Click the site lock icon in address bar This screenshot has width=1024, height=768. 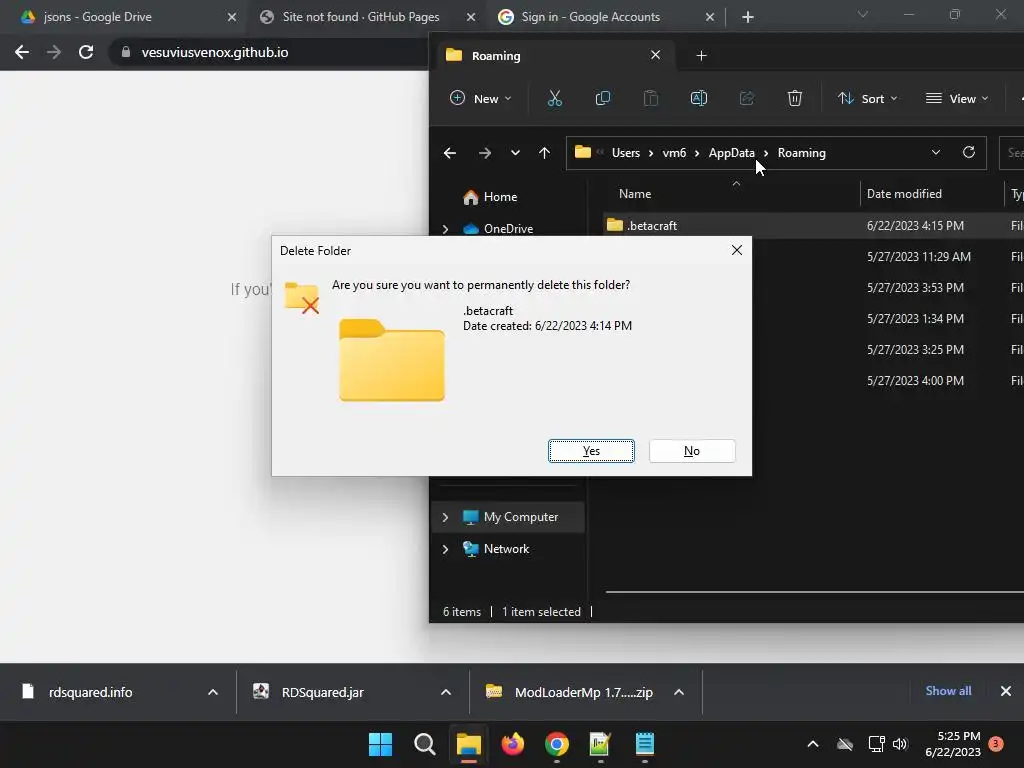[126, 52]
